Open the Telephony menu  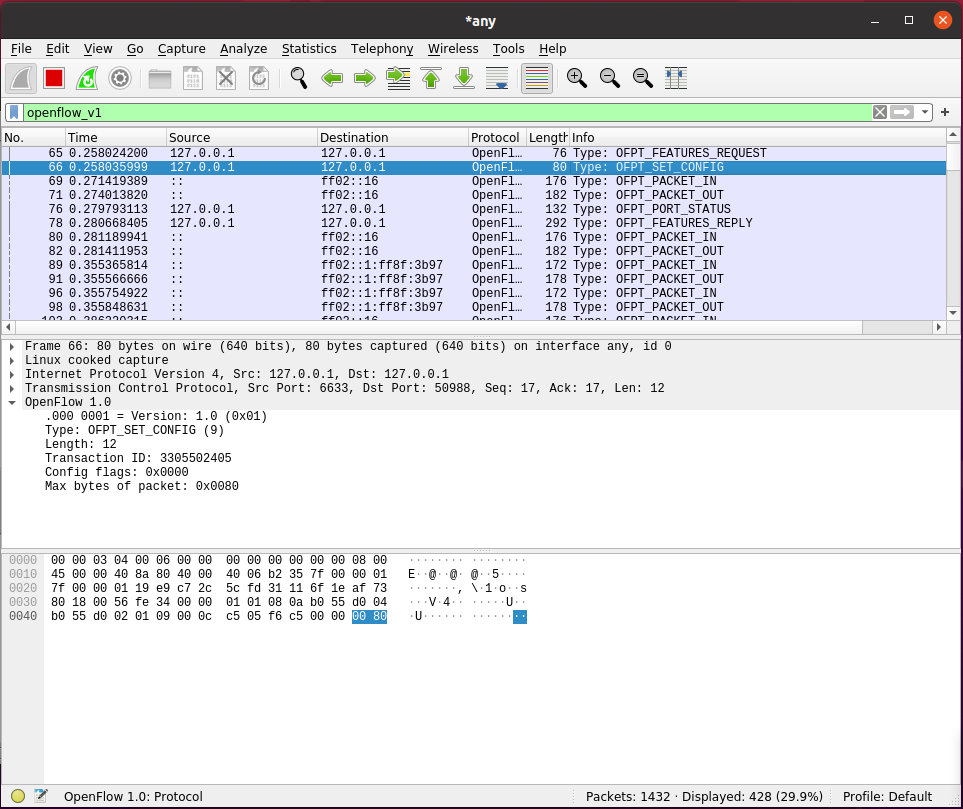pos(382,49)
